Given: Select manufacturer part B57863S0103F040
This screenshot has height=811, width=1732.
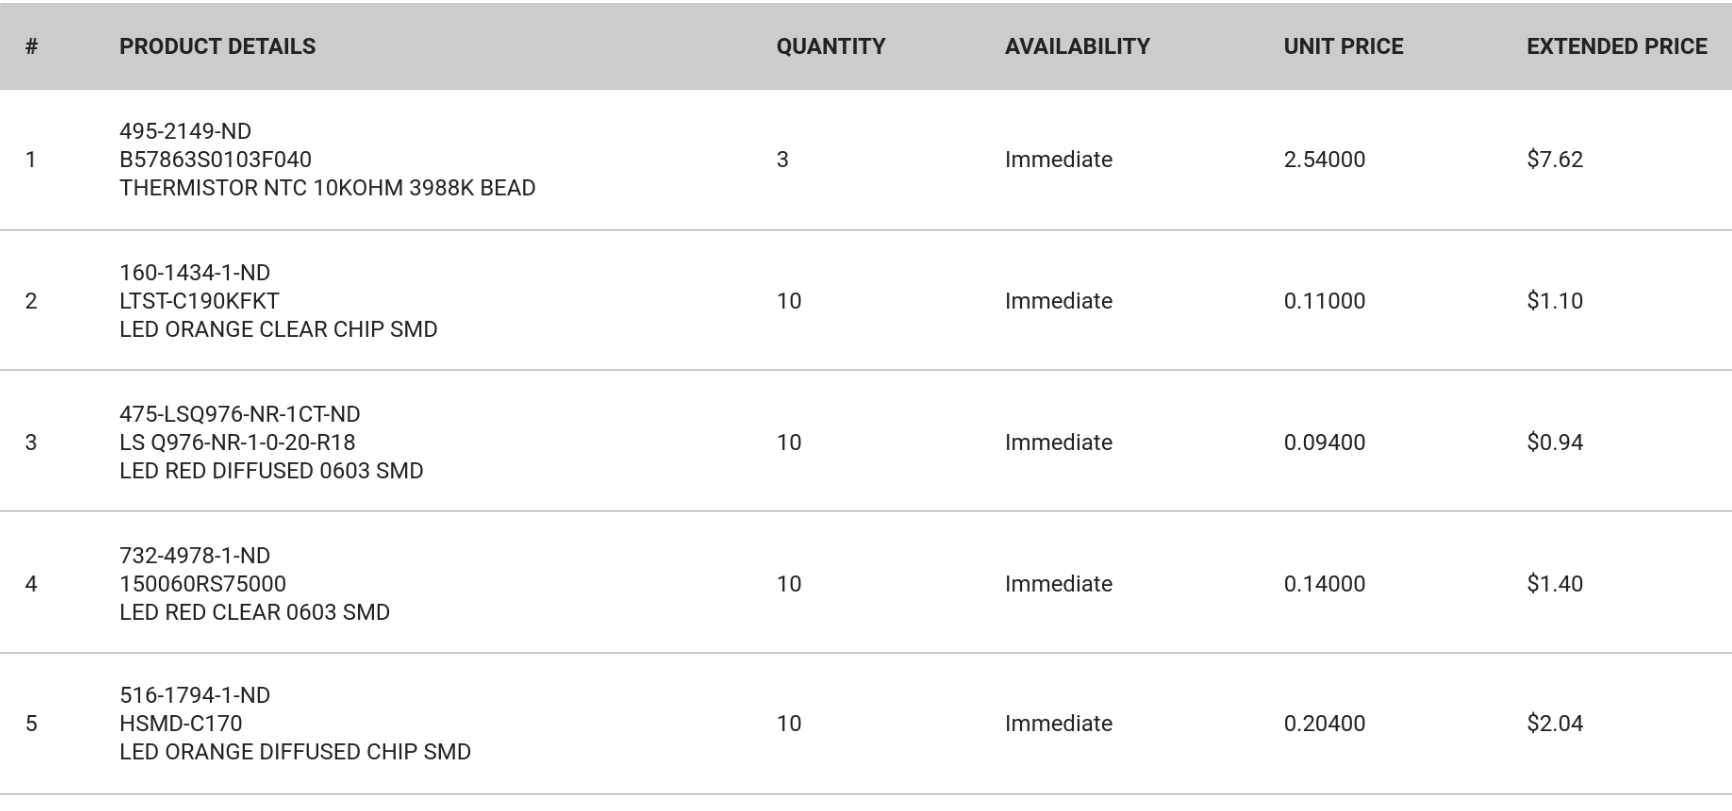Looking at the screenshot, I should 215,159.
